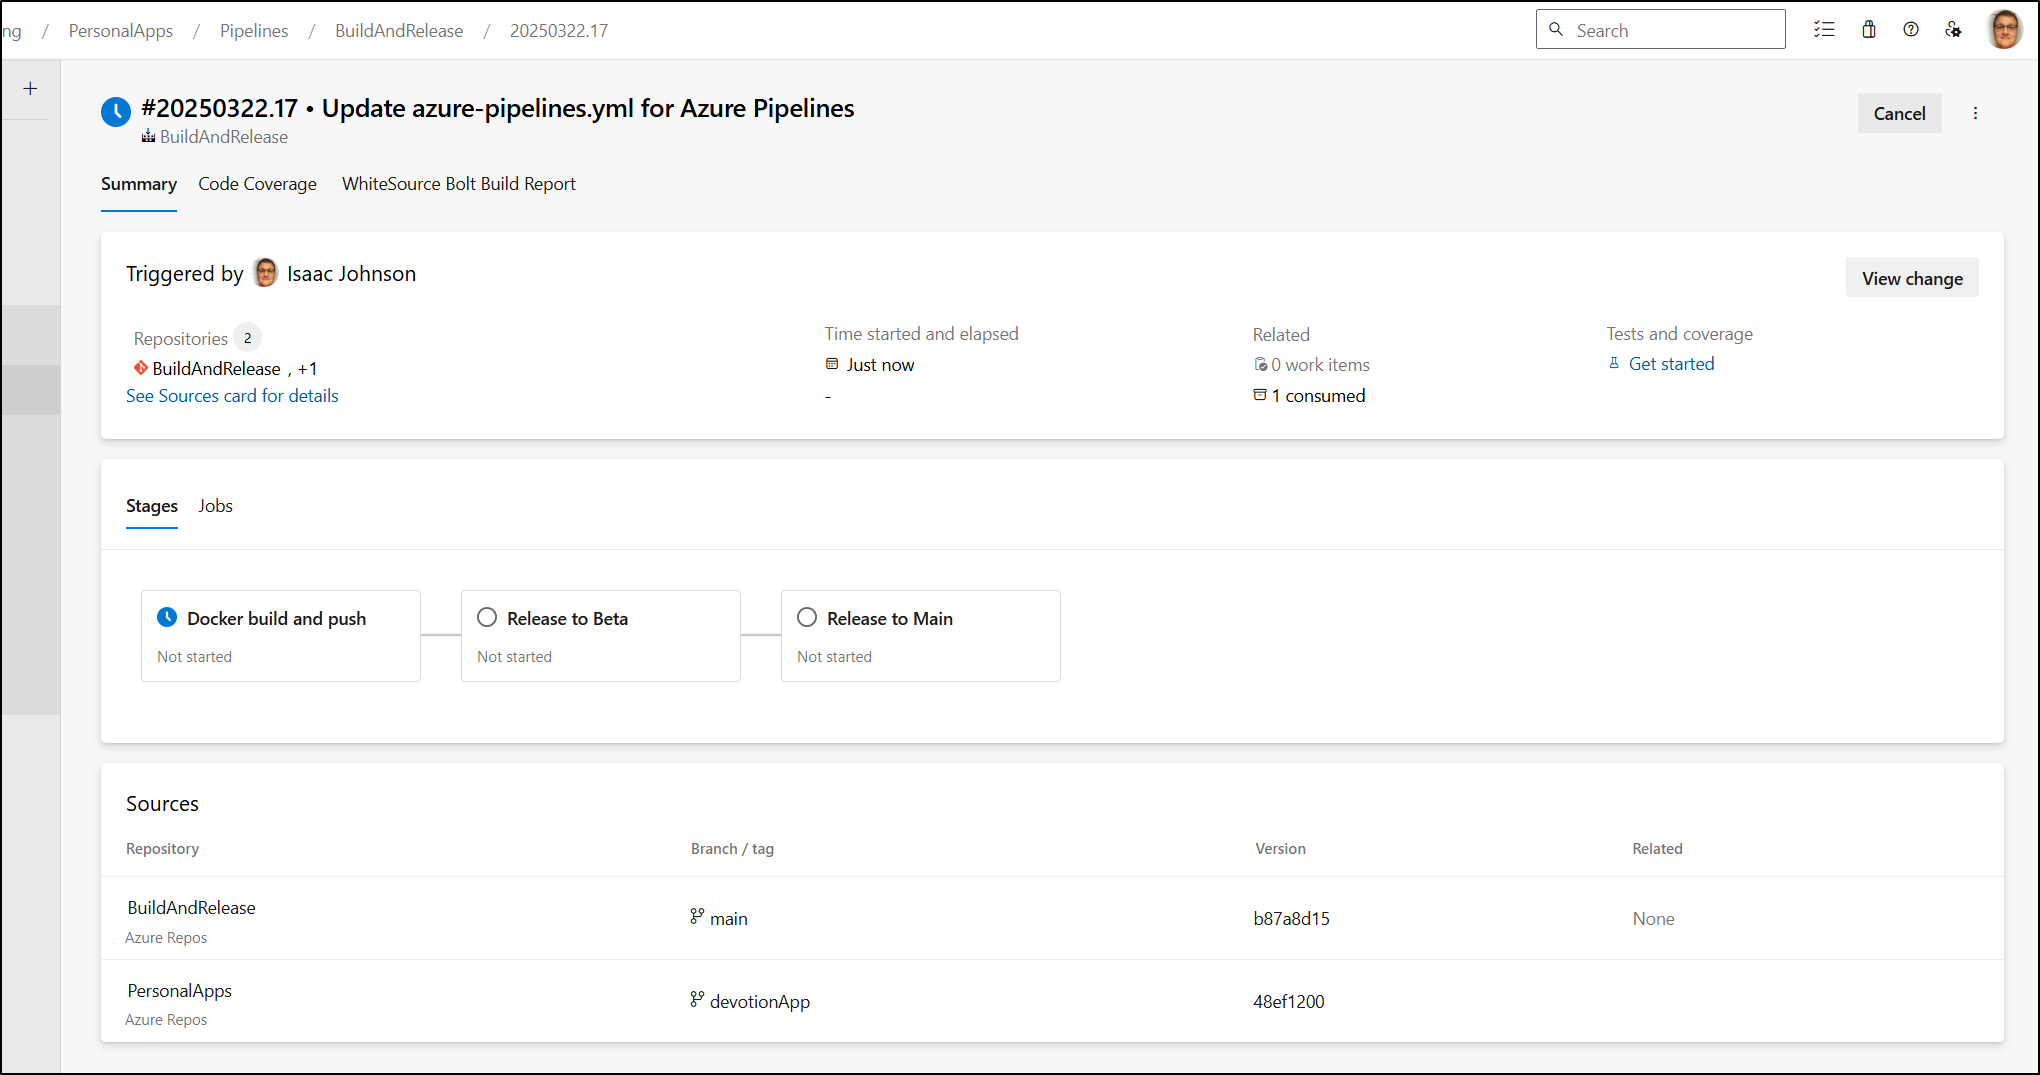Click the Release to Beta status circle

coord(487,618)
